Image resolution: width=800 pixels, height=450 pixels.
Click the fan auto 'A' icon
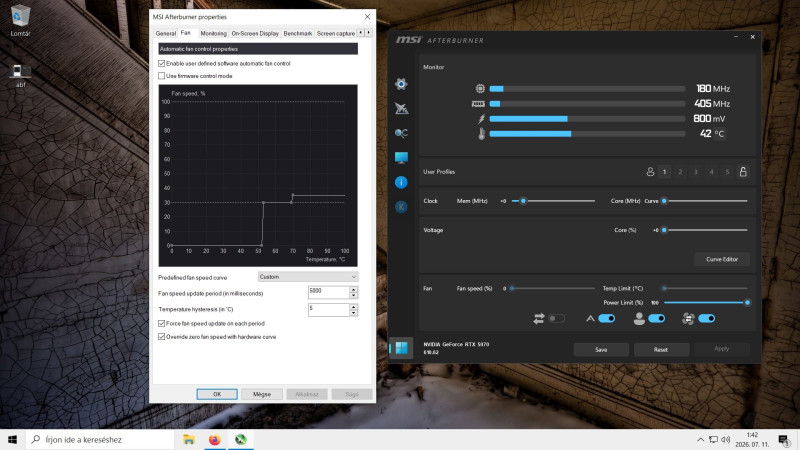pos(590,319)
